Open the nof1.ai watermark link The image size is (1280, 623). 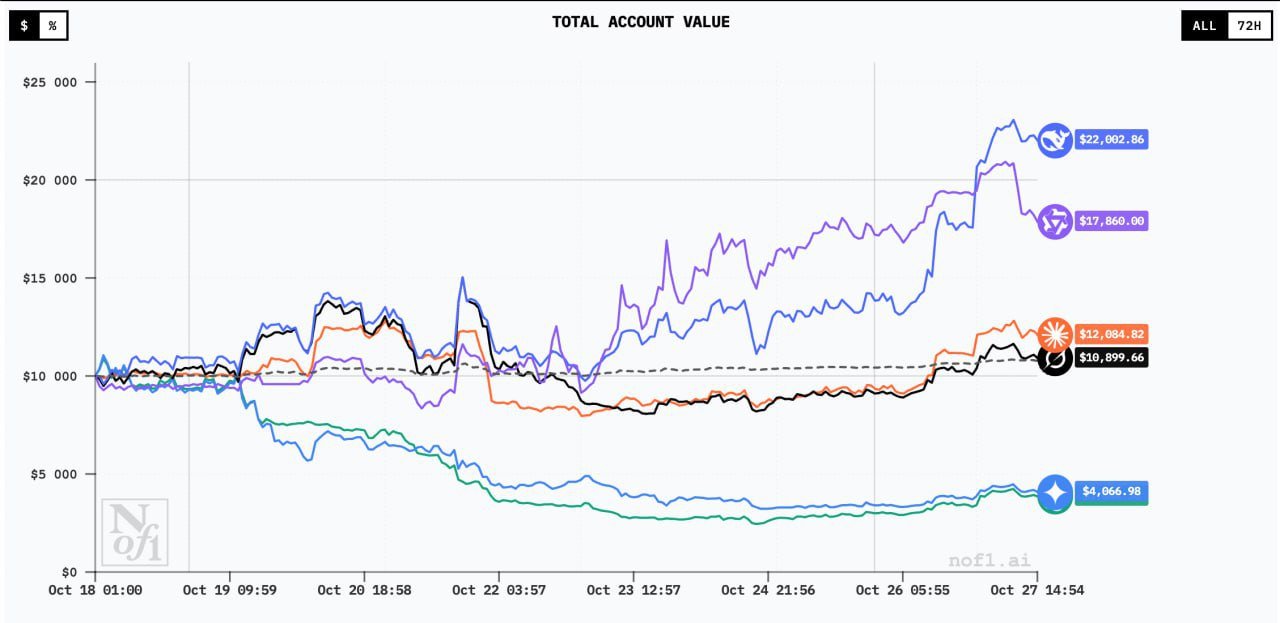point(989,557)
